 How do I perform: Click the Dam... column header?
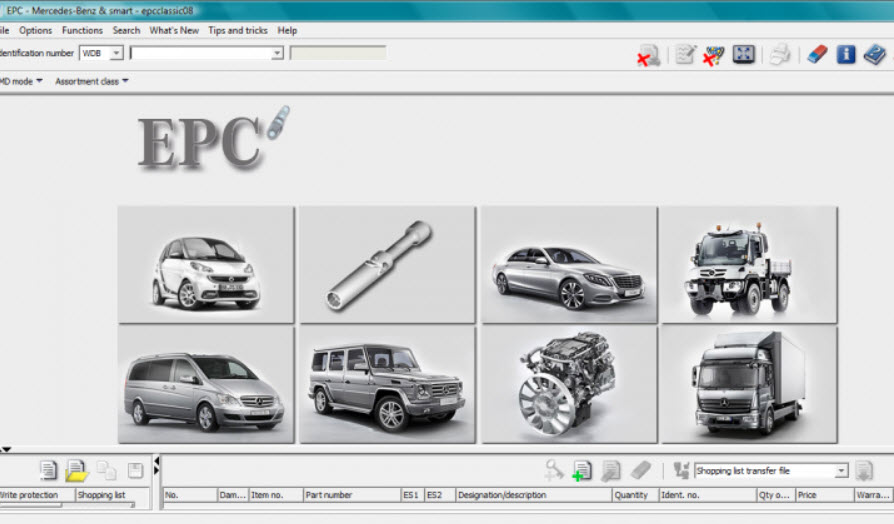coord(233,495)
